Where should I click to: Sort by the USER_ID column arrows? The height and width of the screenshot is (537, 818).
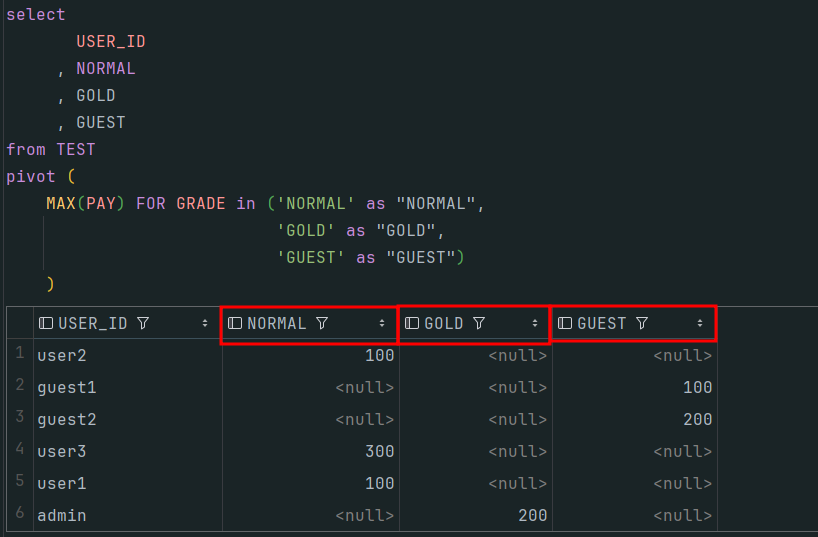tap(205, 324)
